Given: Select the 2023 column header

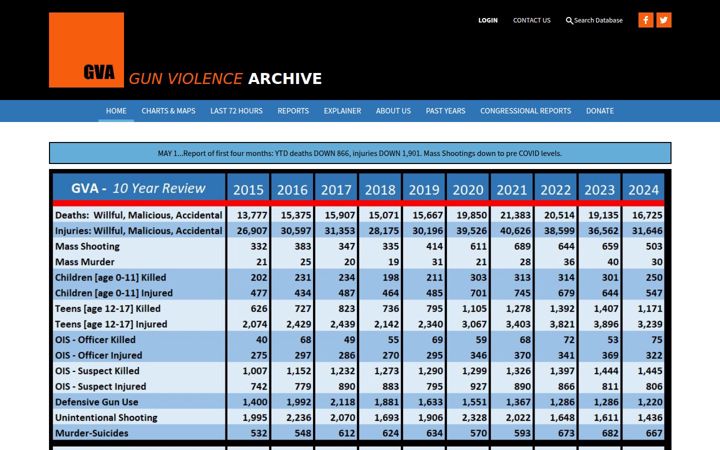Looking at the screenshot, I should point(600,190).
